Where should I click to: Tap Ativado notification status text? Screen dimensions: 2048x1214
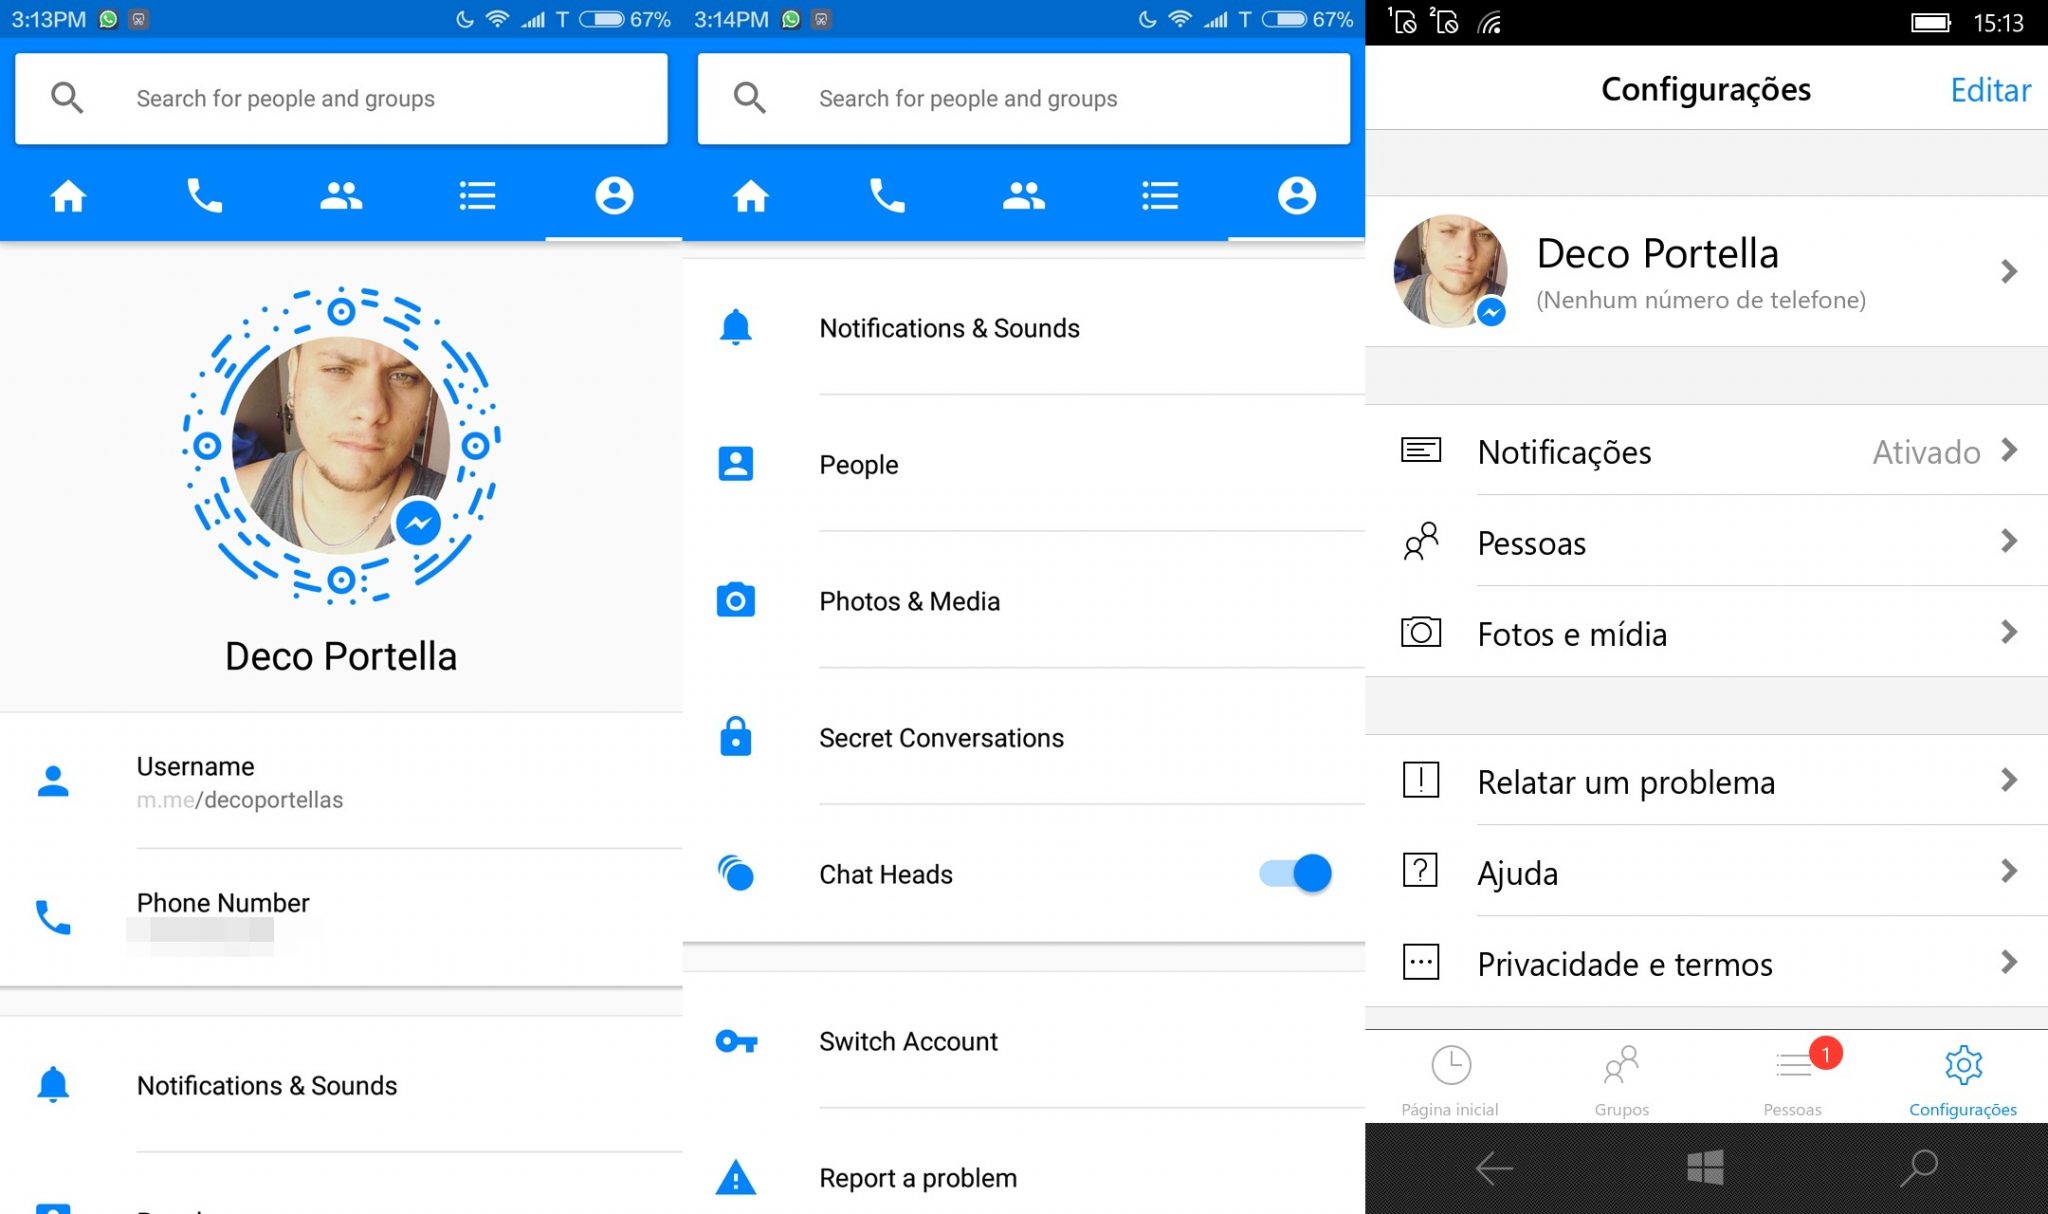1926,452
